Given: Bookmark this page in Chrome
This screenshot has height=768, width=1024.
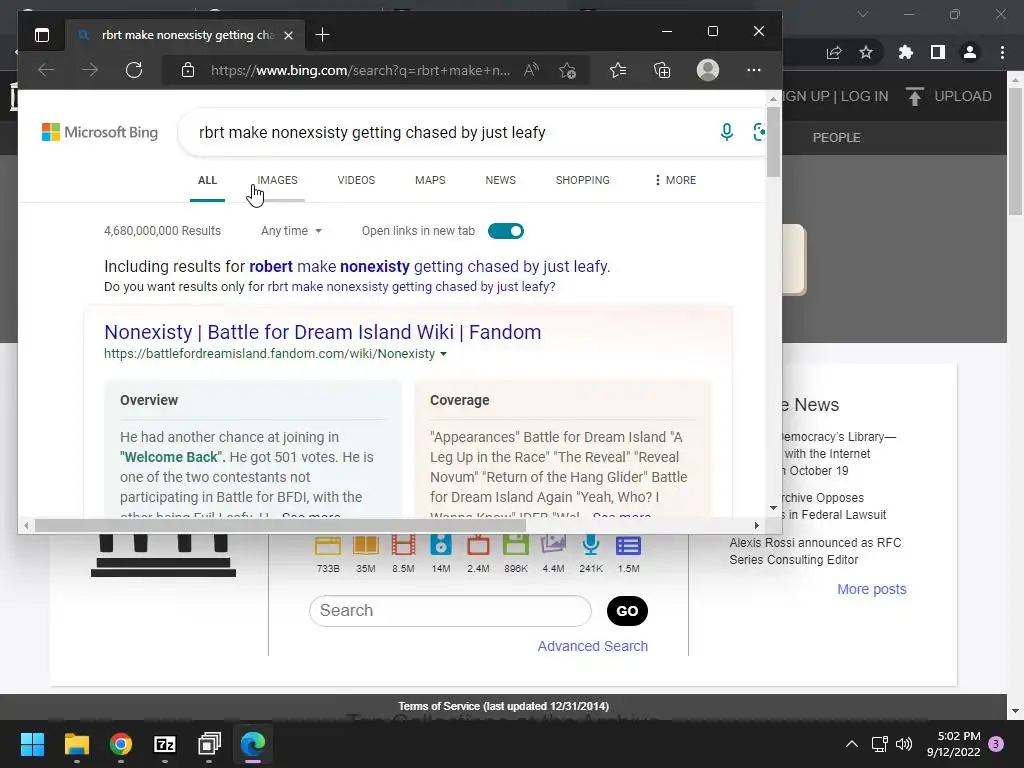Looking at the screenshot, I should click(866, 52).
